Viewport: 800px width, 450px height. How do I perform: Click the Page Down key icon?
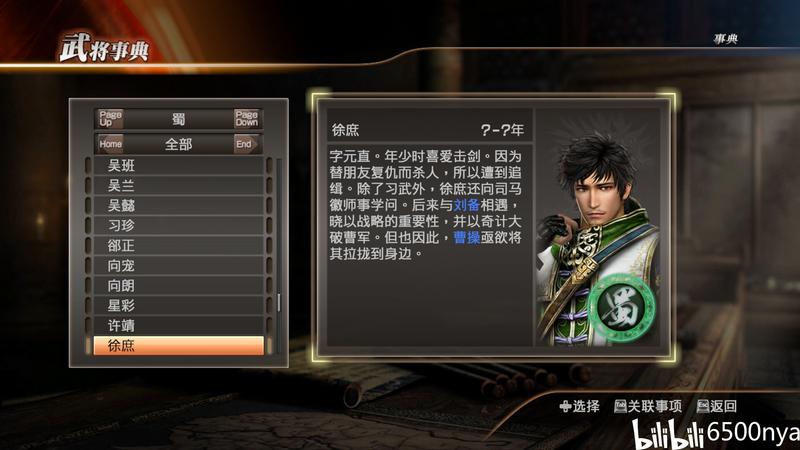[x=247, y=118]
